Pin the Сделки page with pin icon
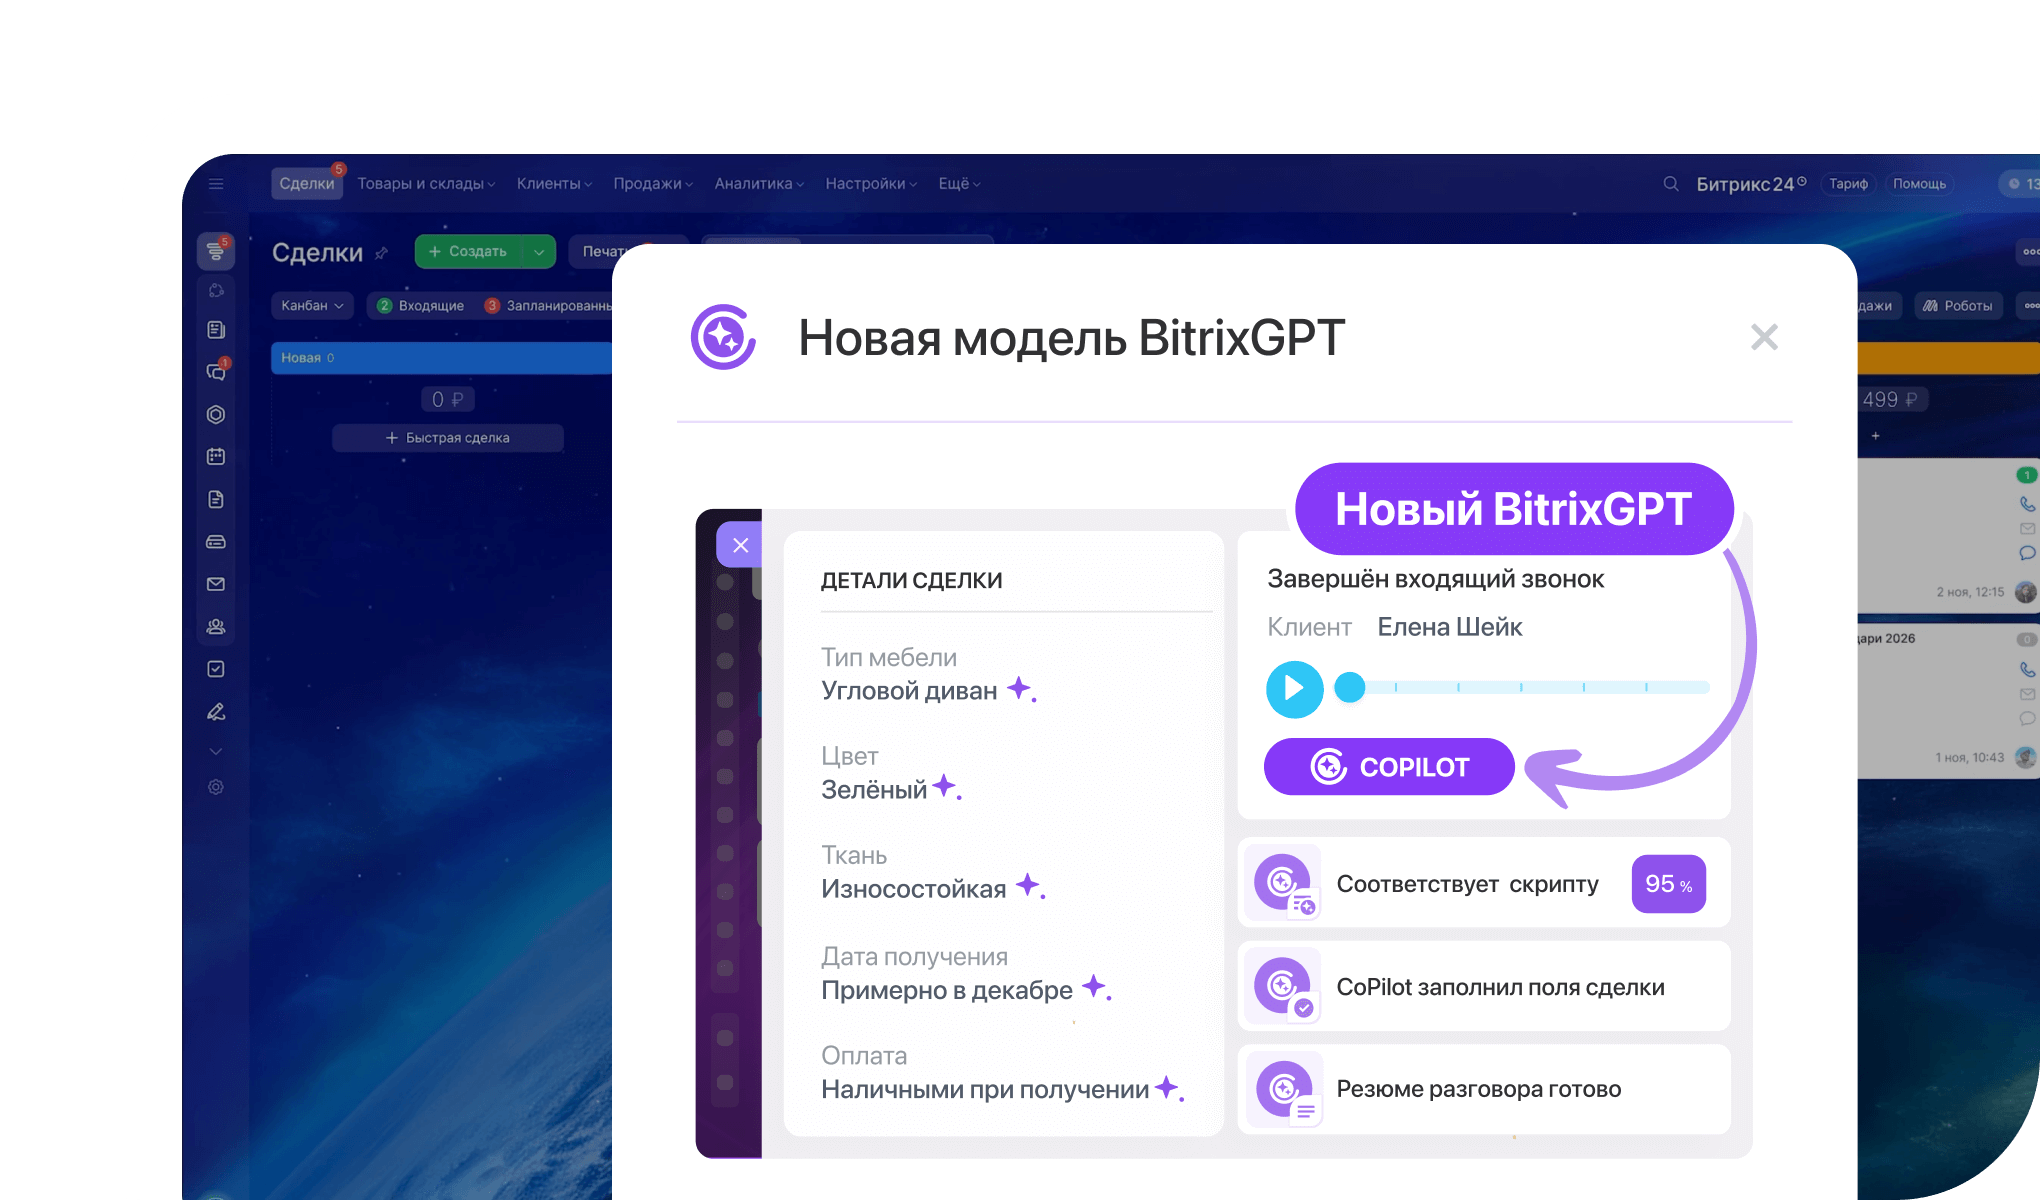The image size is (2040, 1200). pos(381,253)
